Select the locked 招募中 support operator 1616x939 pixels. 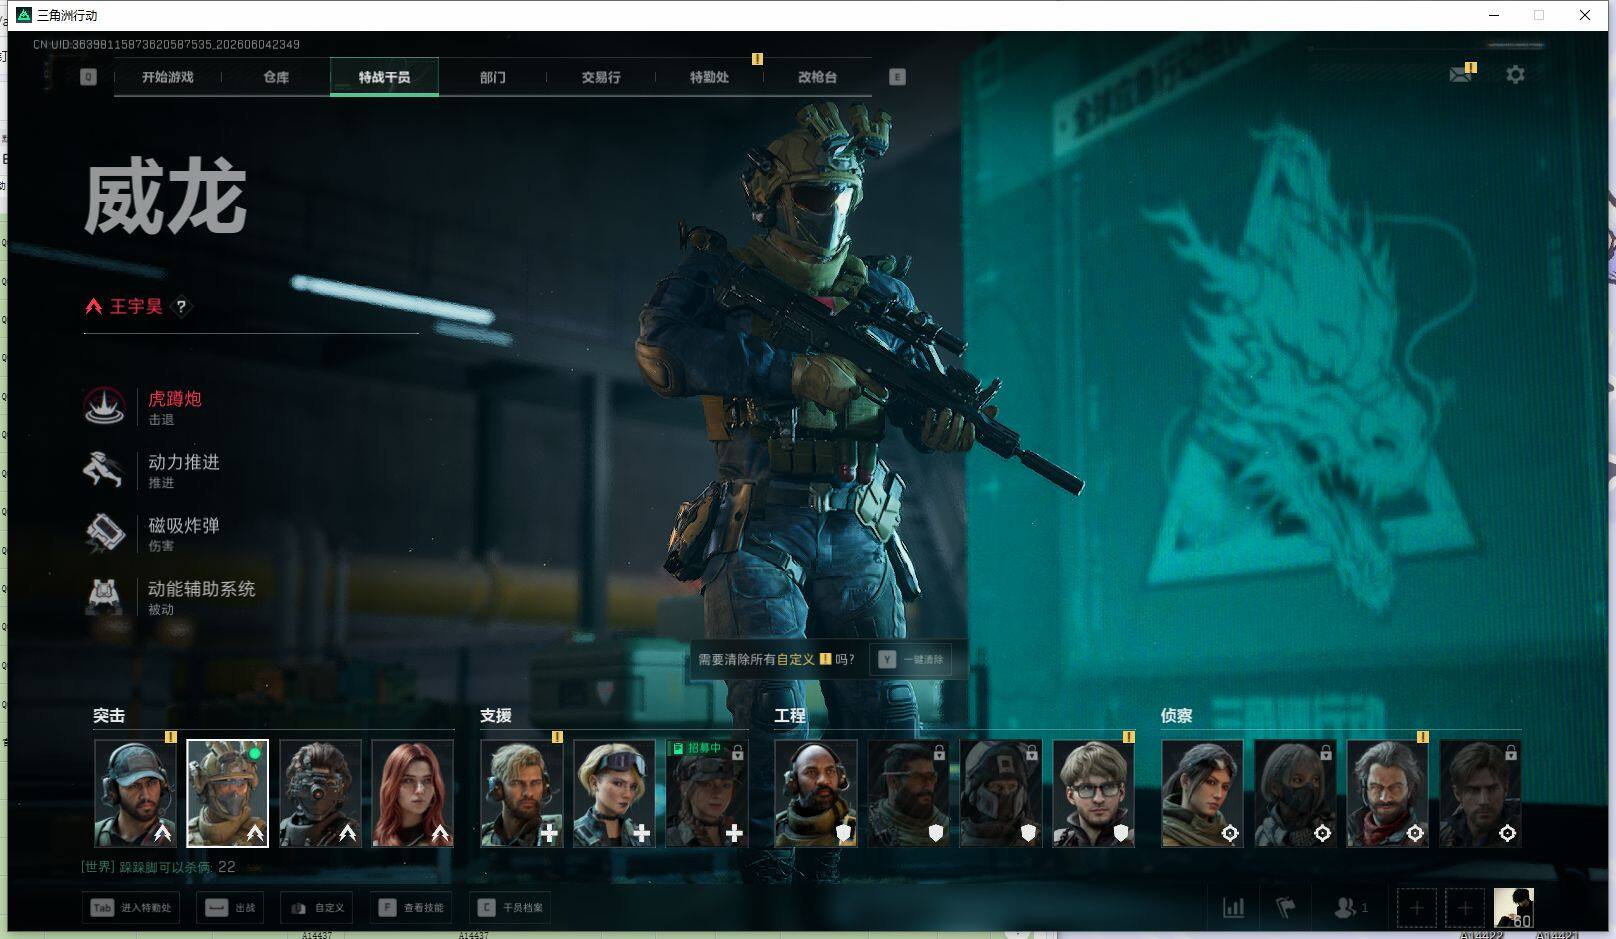[706, 793]
